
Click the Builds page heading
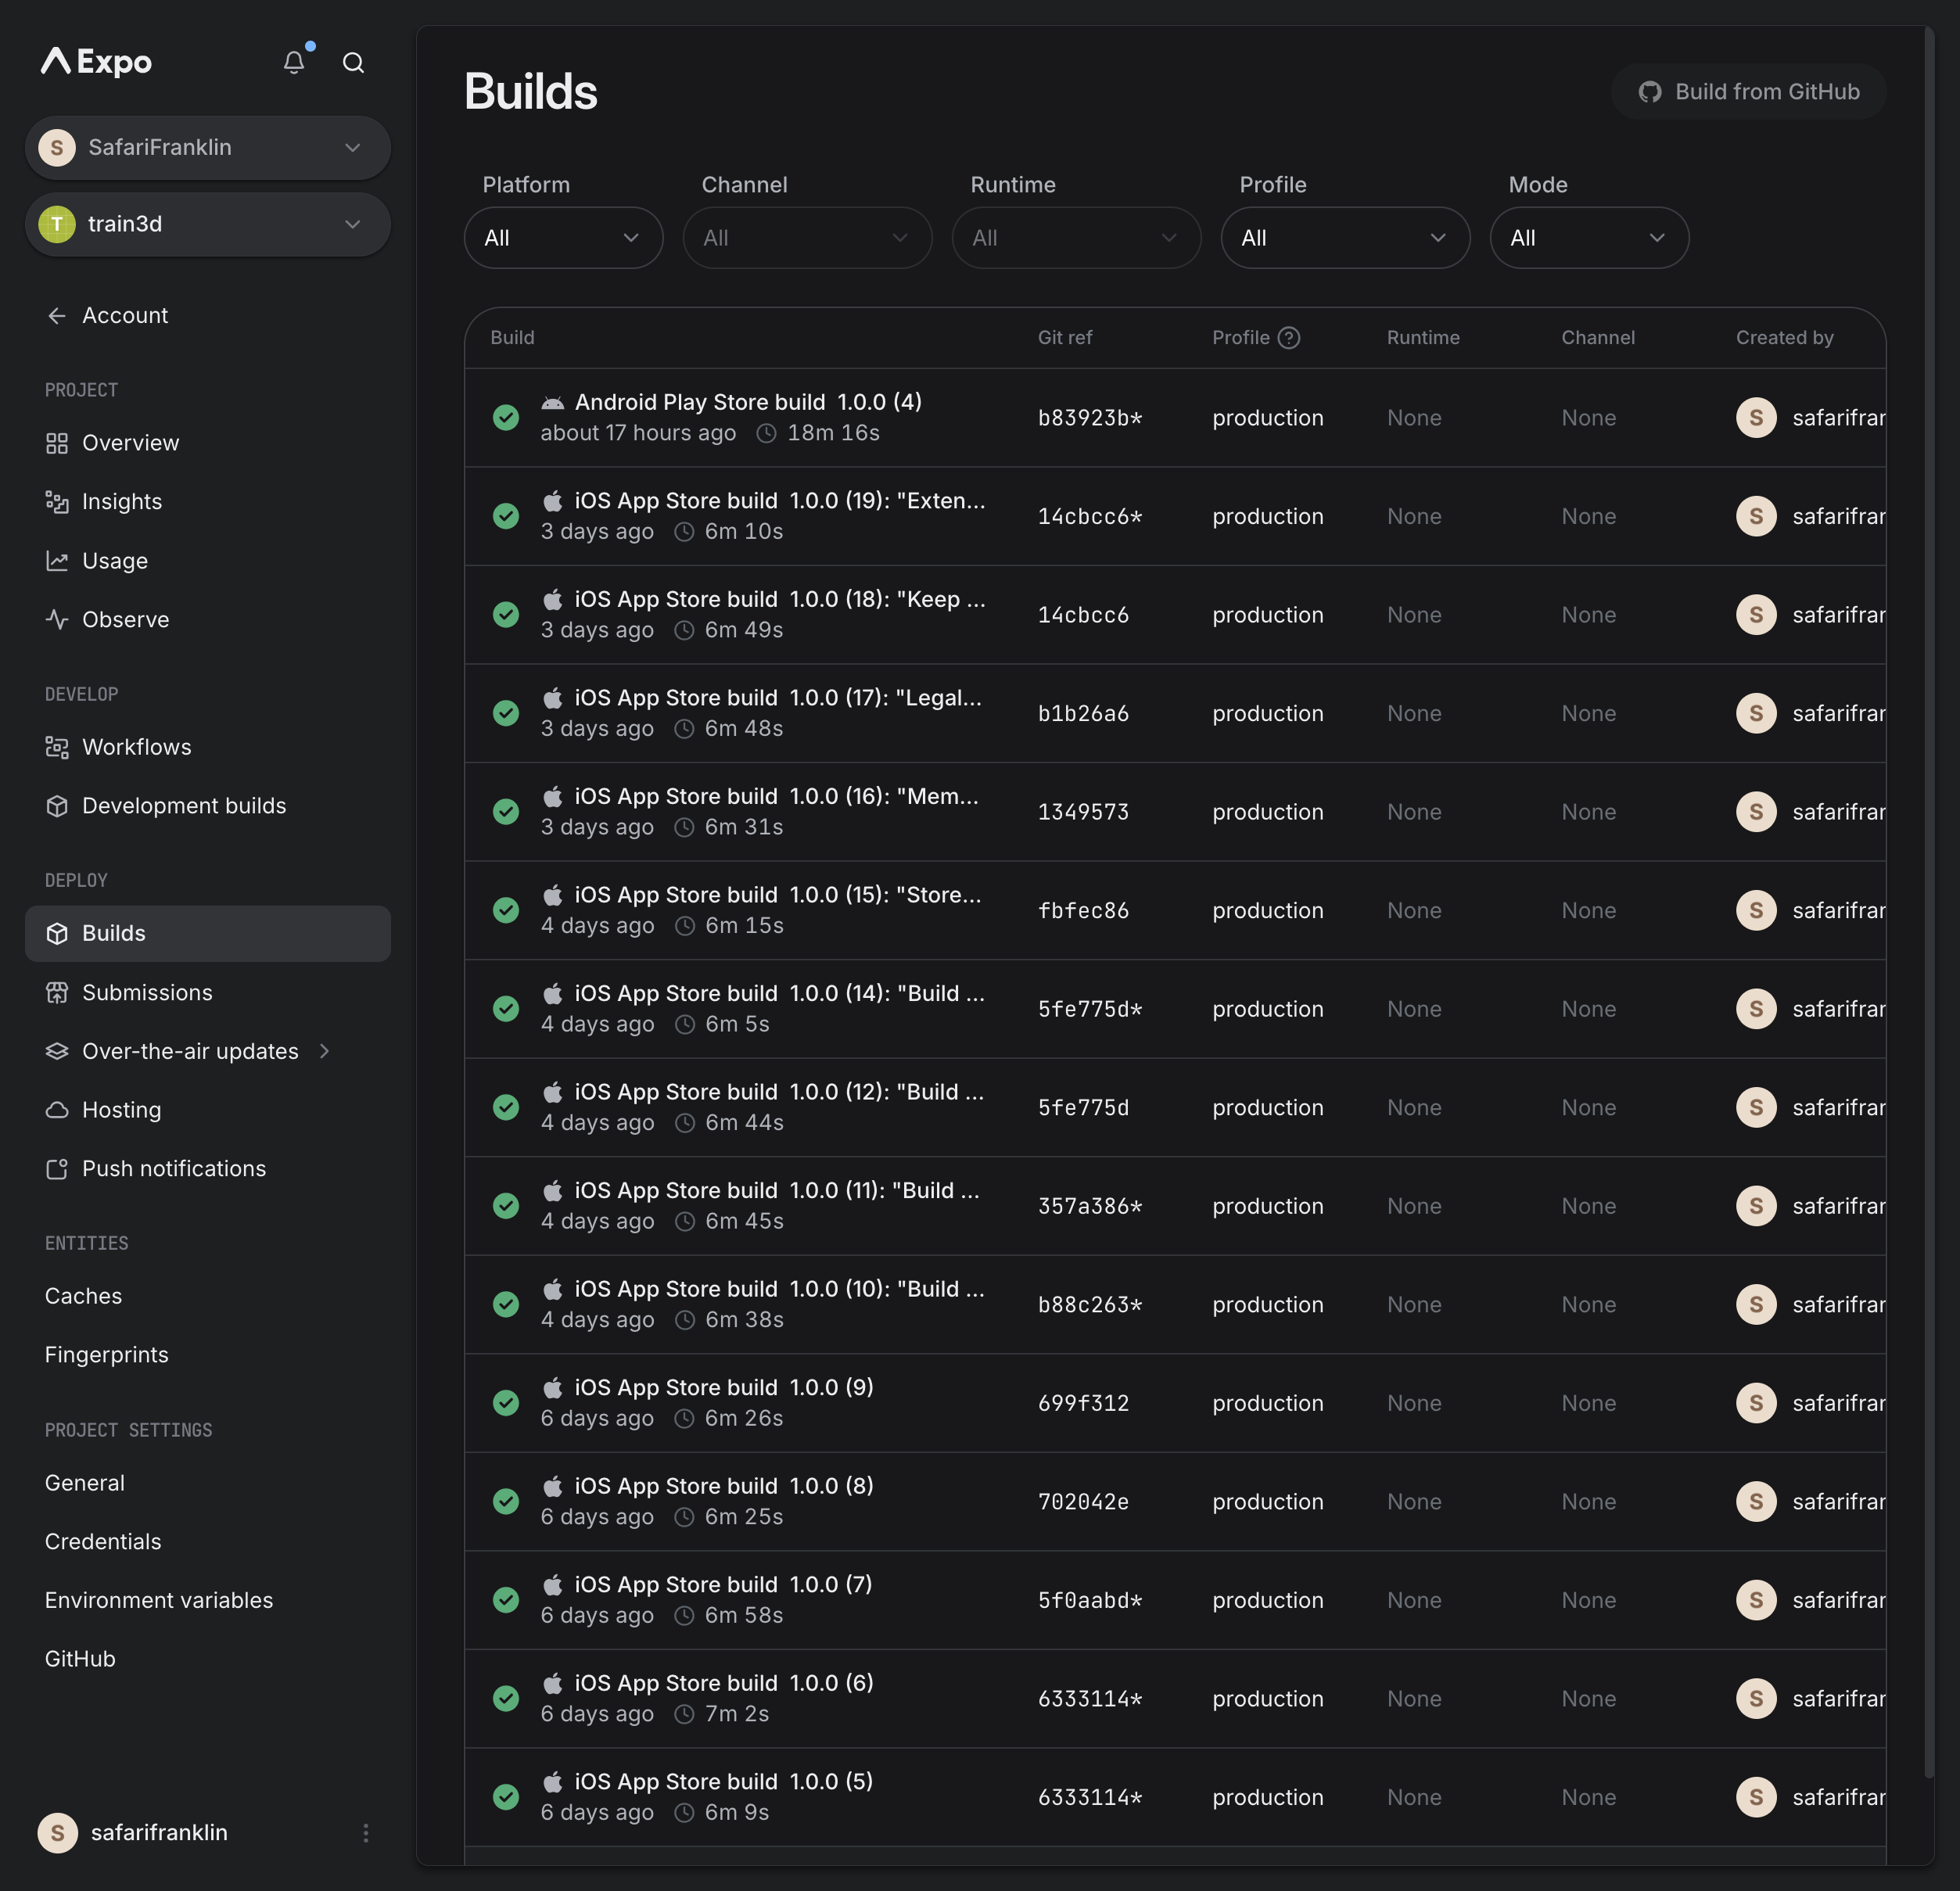point(531,92)
